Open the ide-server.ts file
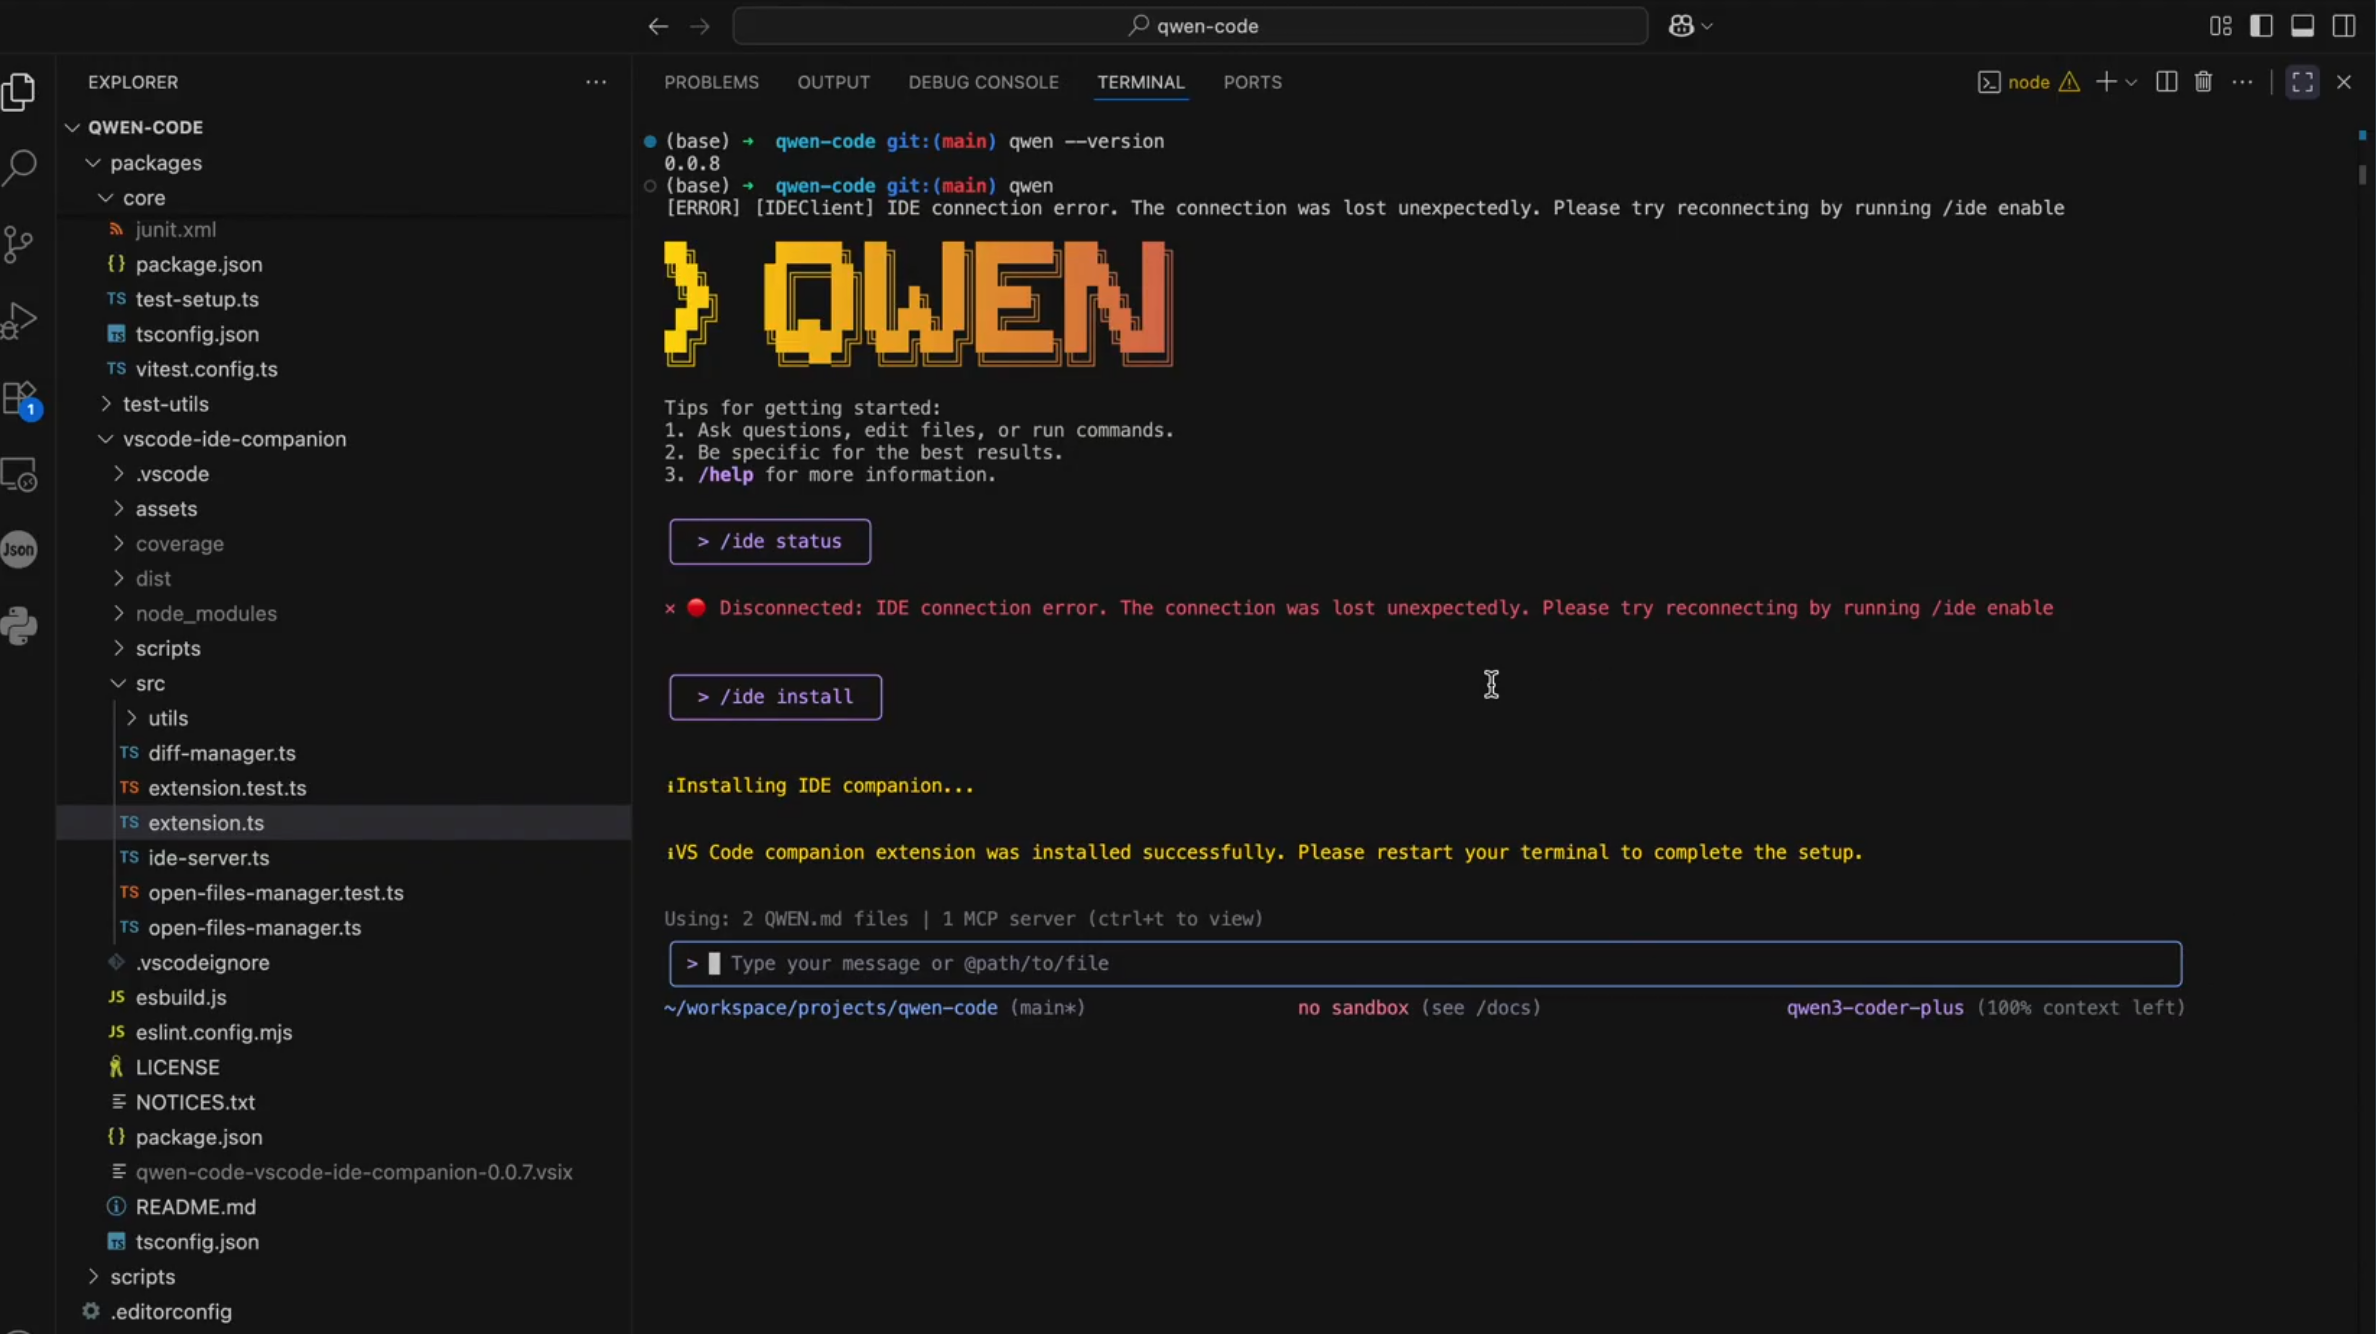The image size is (2376, 1334). pos(208,857)
